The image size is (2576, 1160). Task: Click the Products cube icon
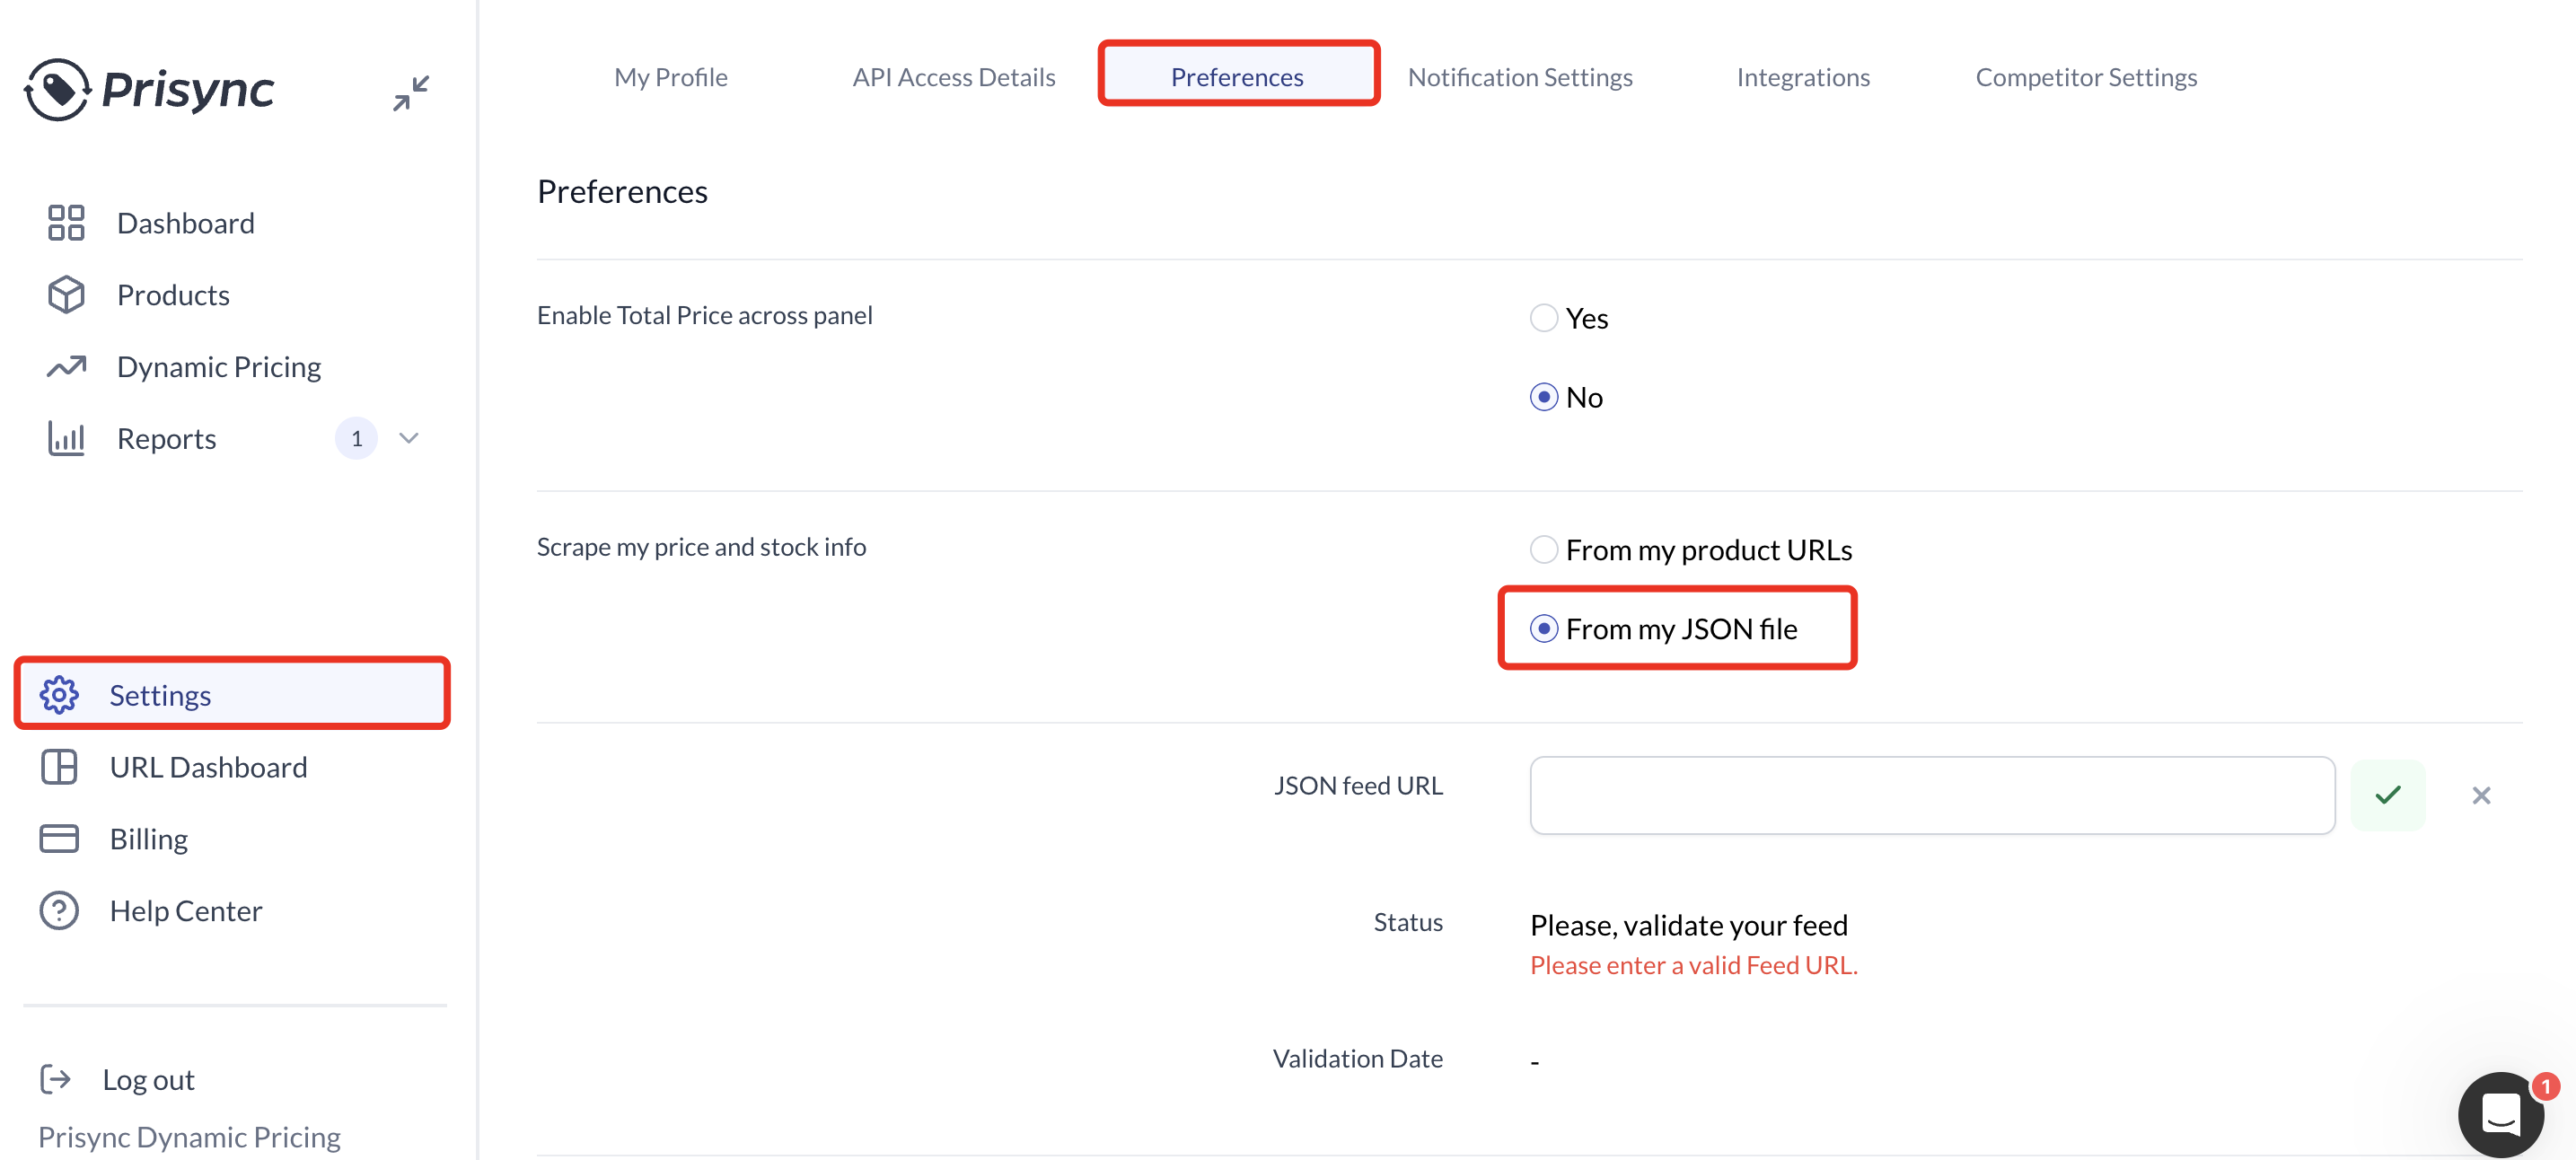point(66,295)
